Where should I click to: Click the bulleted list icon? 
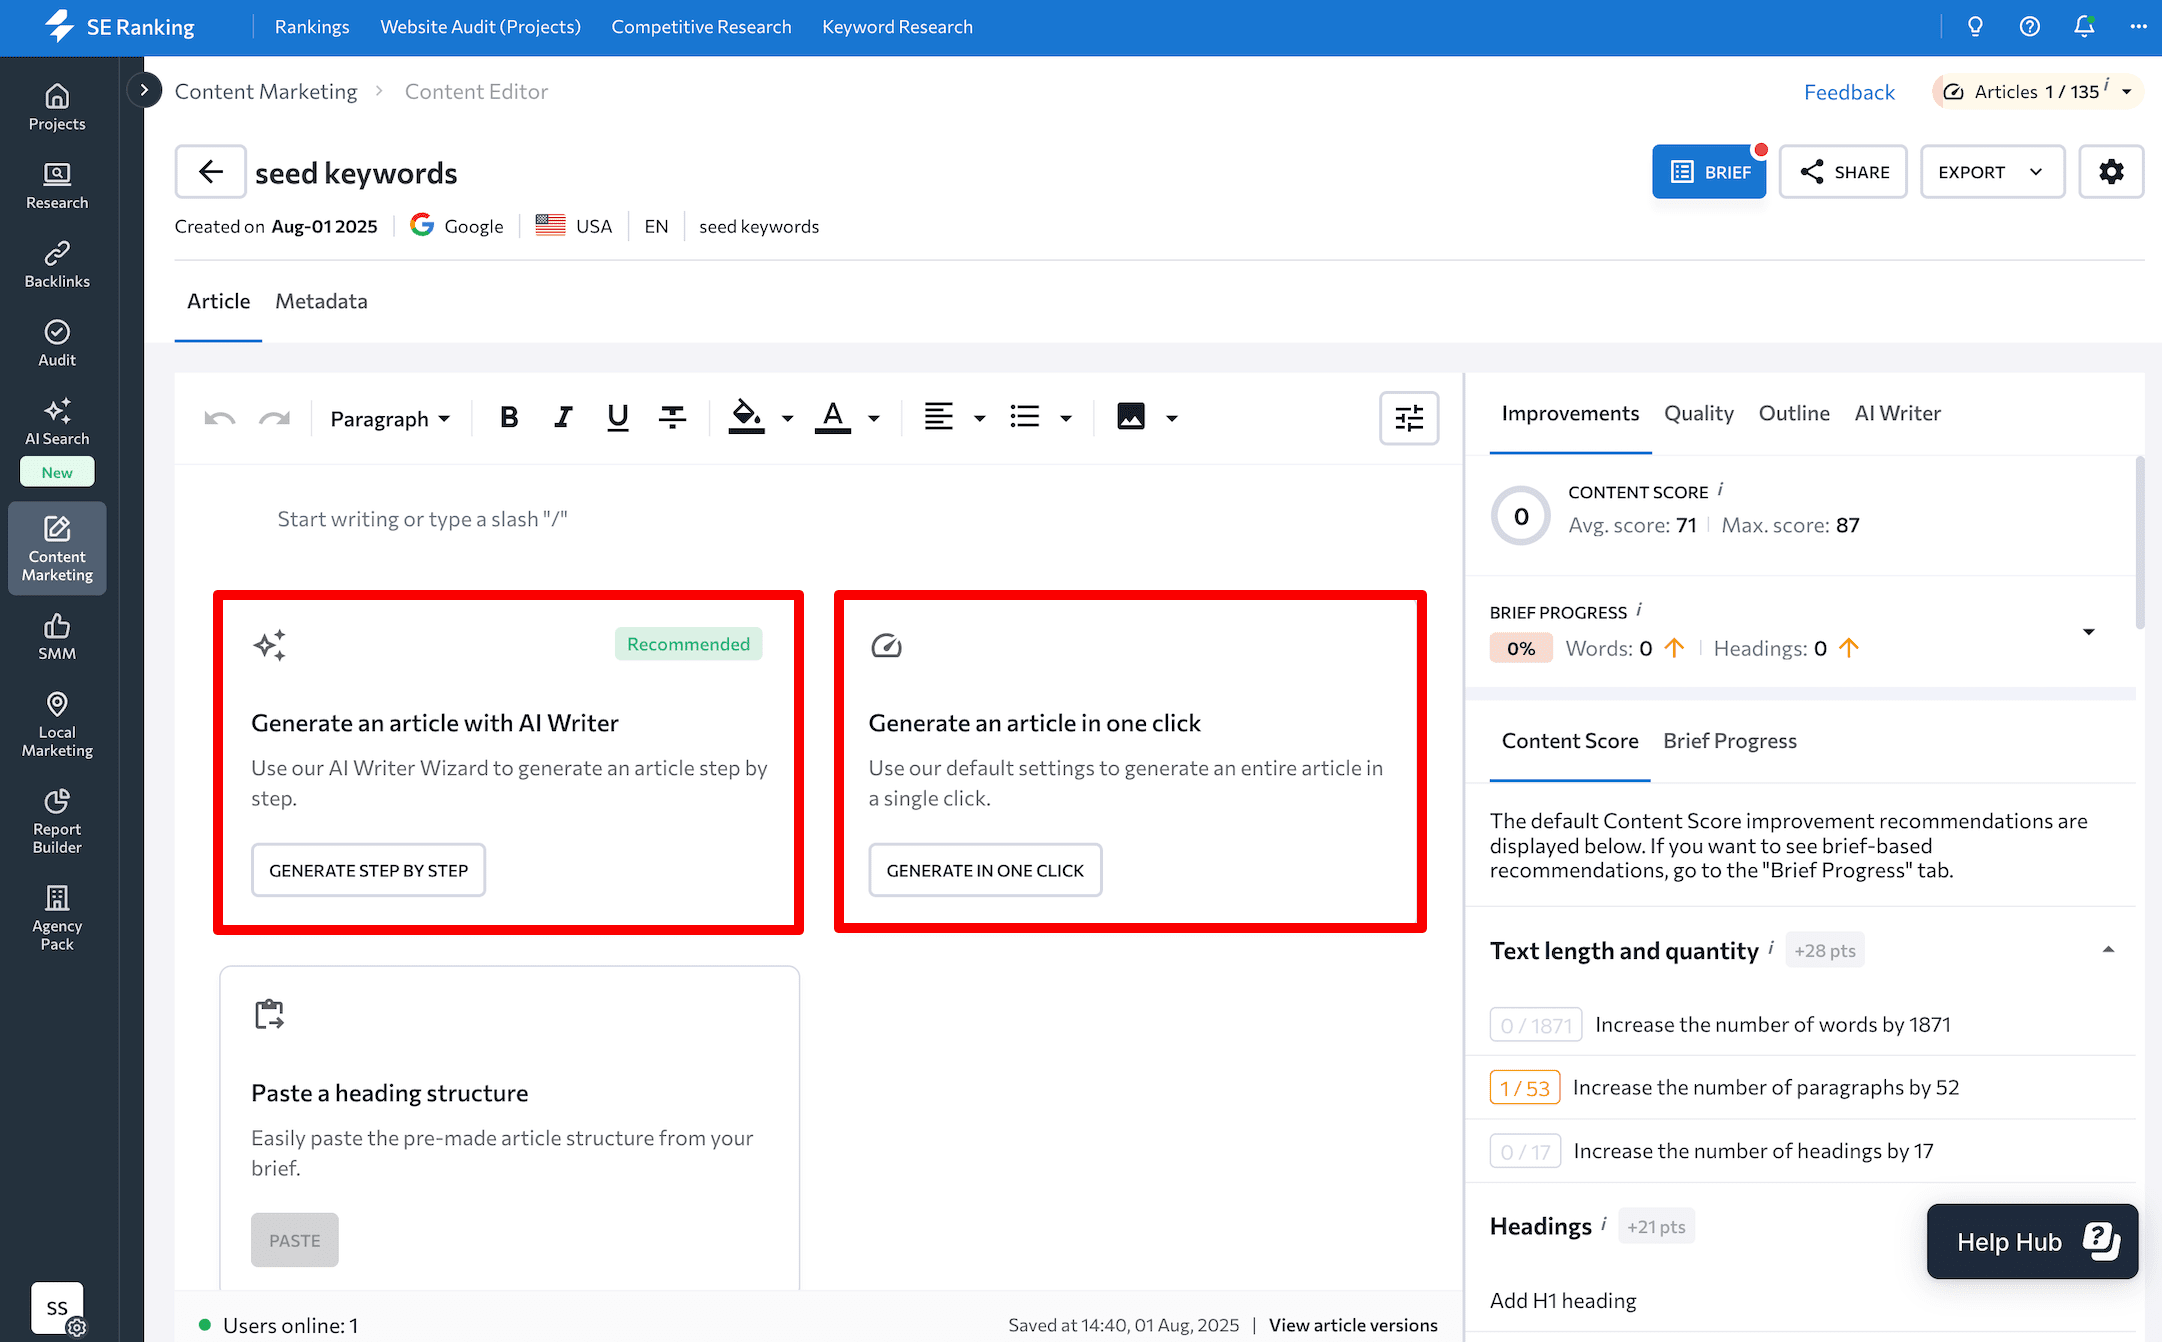[x=1025, y=417]
